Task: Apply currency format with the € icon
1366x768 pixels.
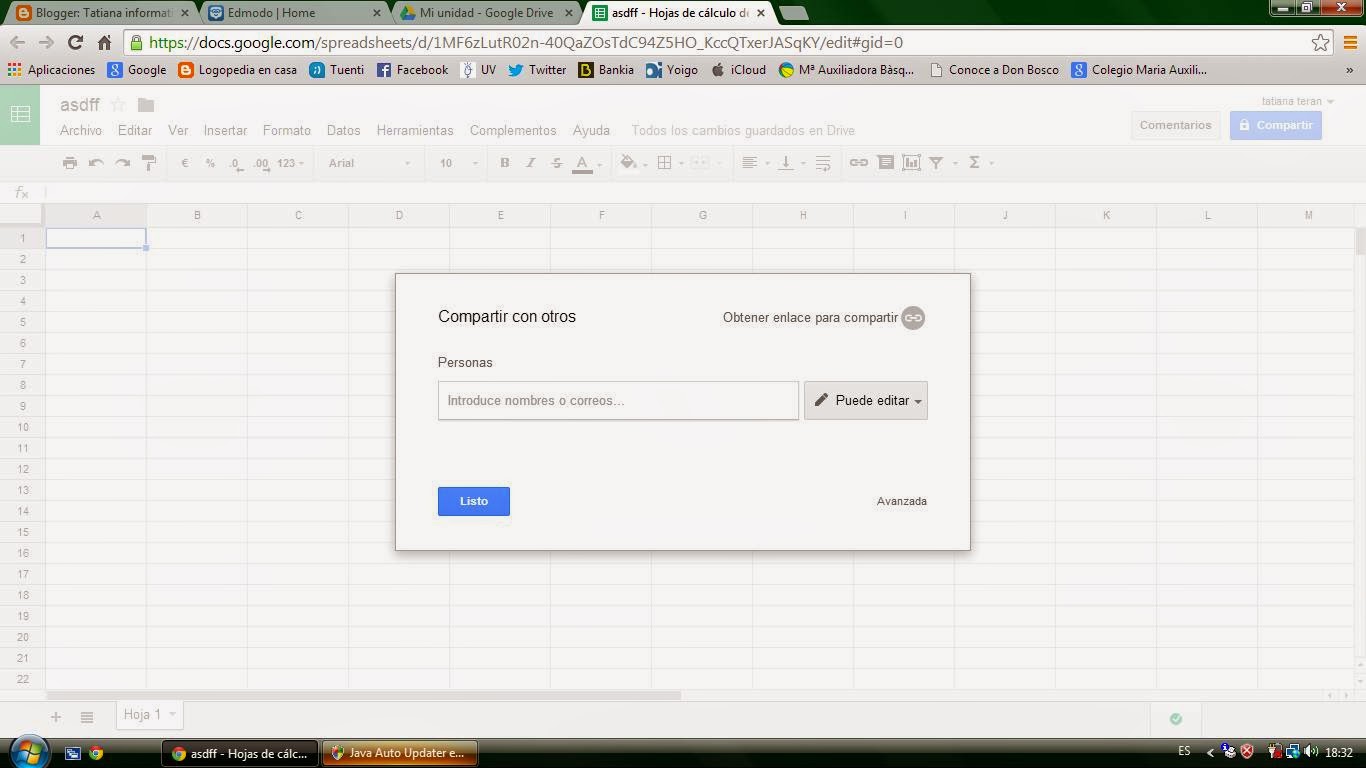Action: click(x=184, y=162)
